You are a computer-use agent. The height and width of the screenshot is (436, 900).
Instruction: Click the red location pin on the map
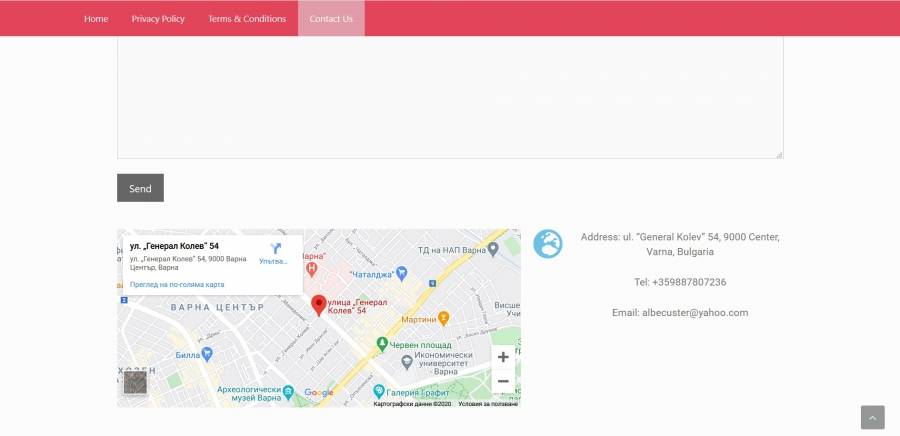[x=318, y=305]
